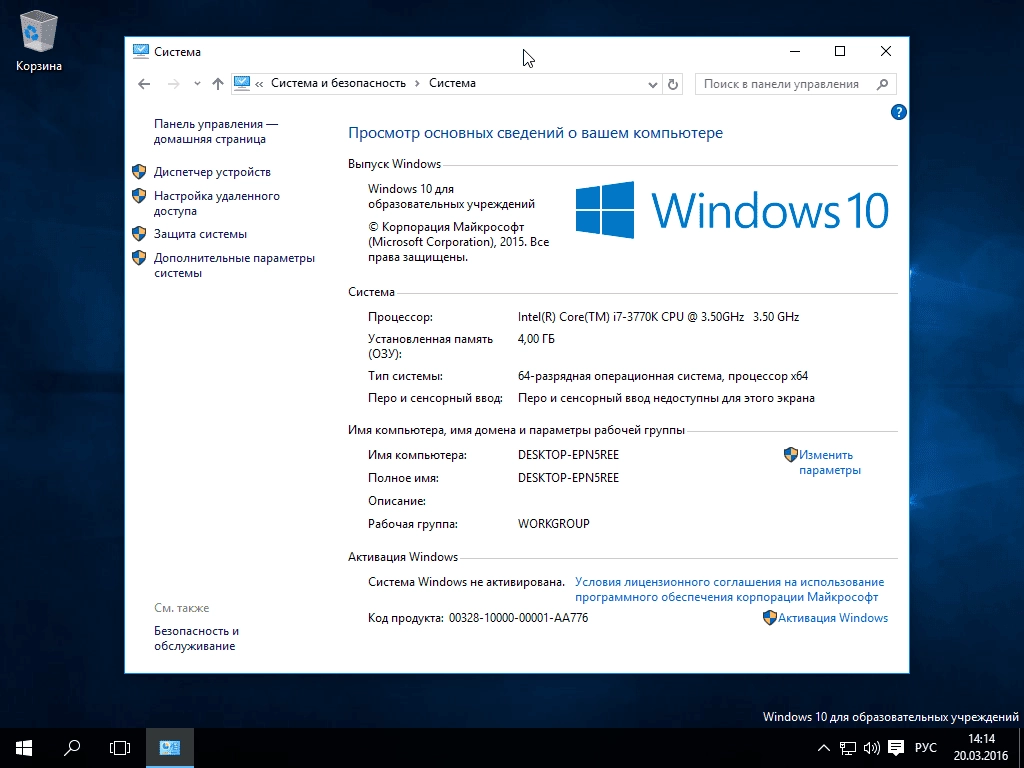Click the shield icon beside Дополнительные параметры системы
Viewport: 1024px width, 768px height.
pos(139,257)
